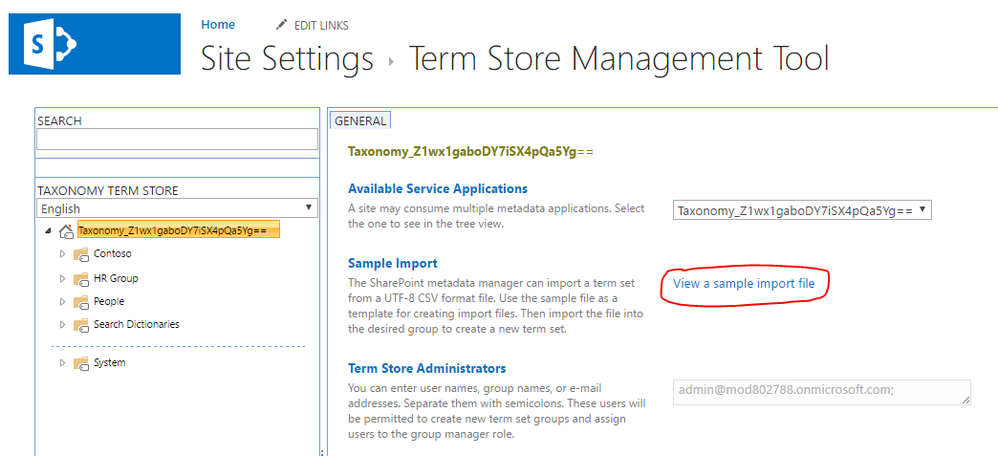This screenshot has height=456, width=998.
Task: Collapse the Taxonomy root node
Action: [x=49, y=231]
